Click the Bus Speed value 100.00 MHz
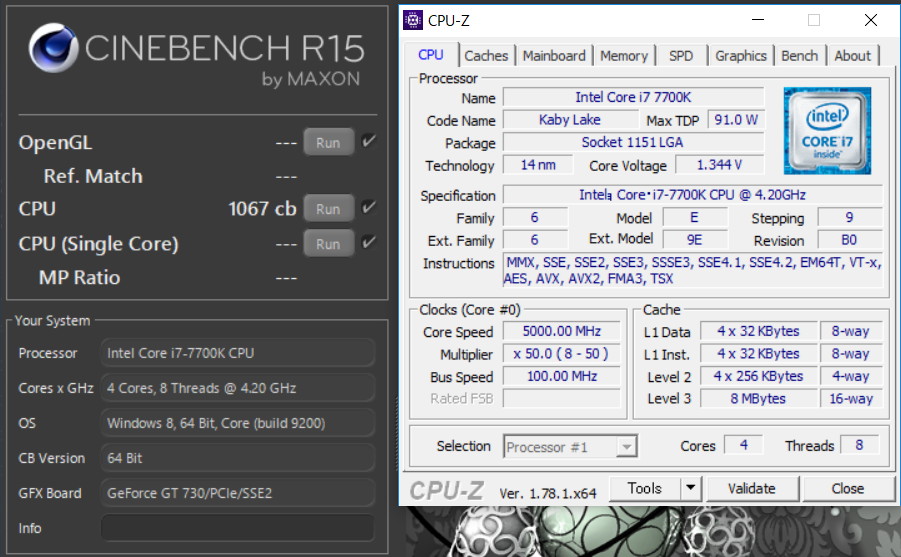The image size is (901, 557). [561, 376]
